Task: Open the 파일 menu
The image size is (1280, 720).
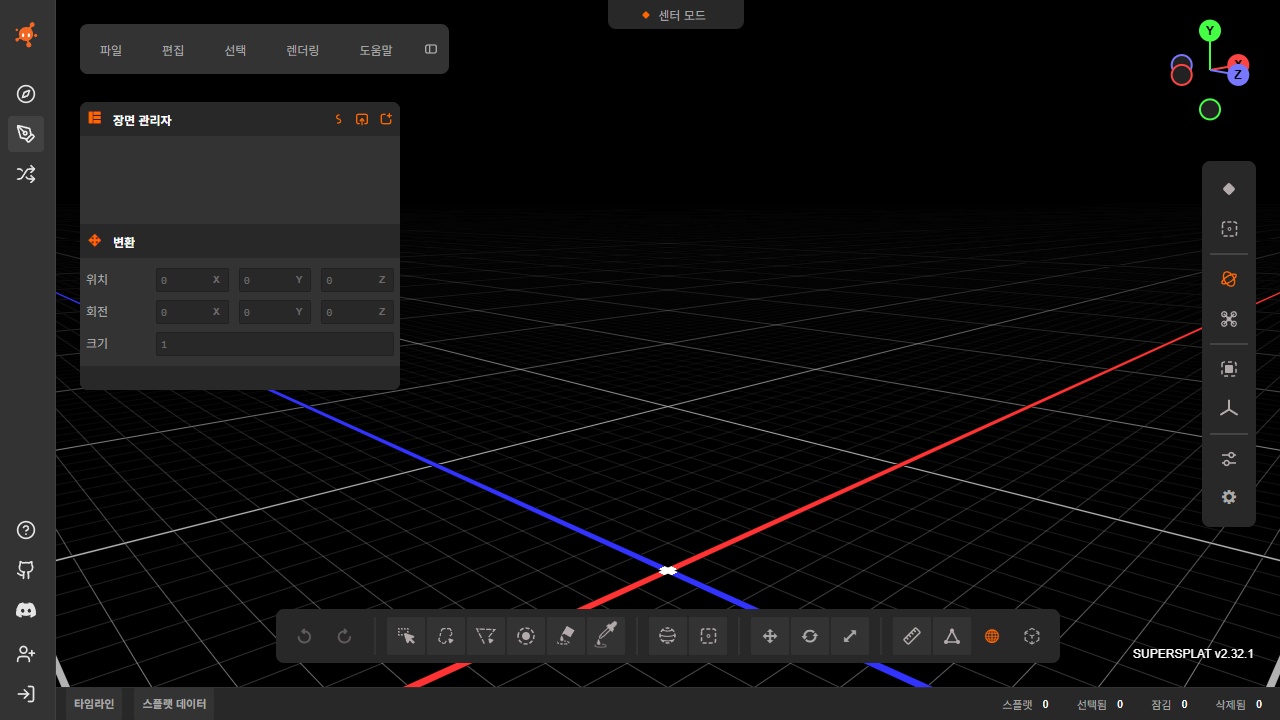Action: point(111,50)
